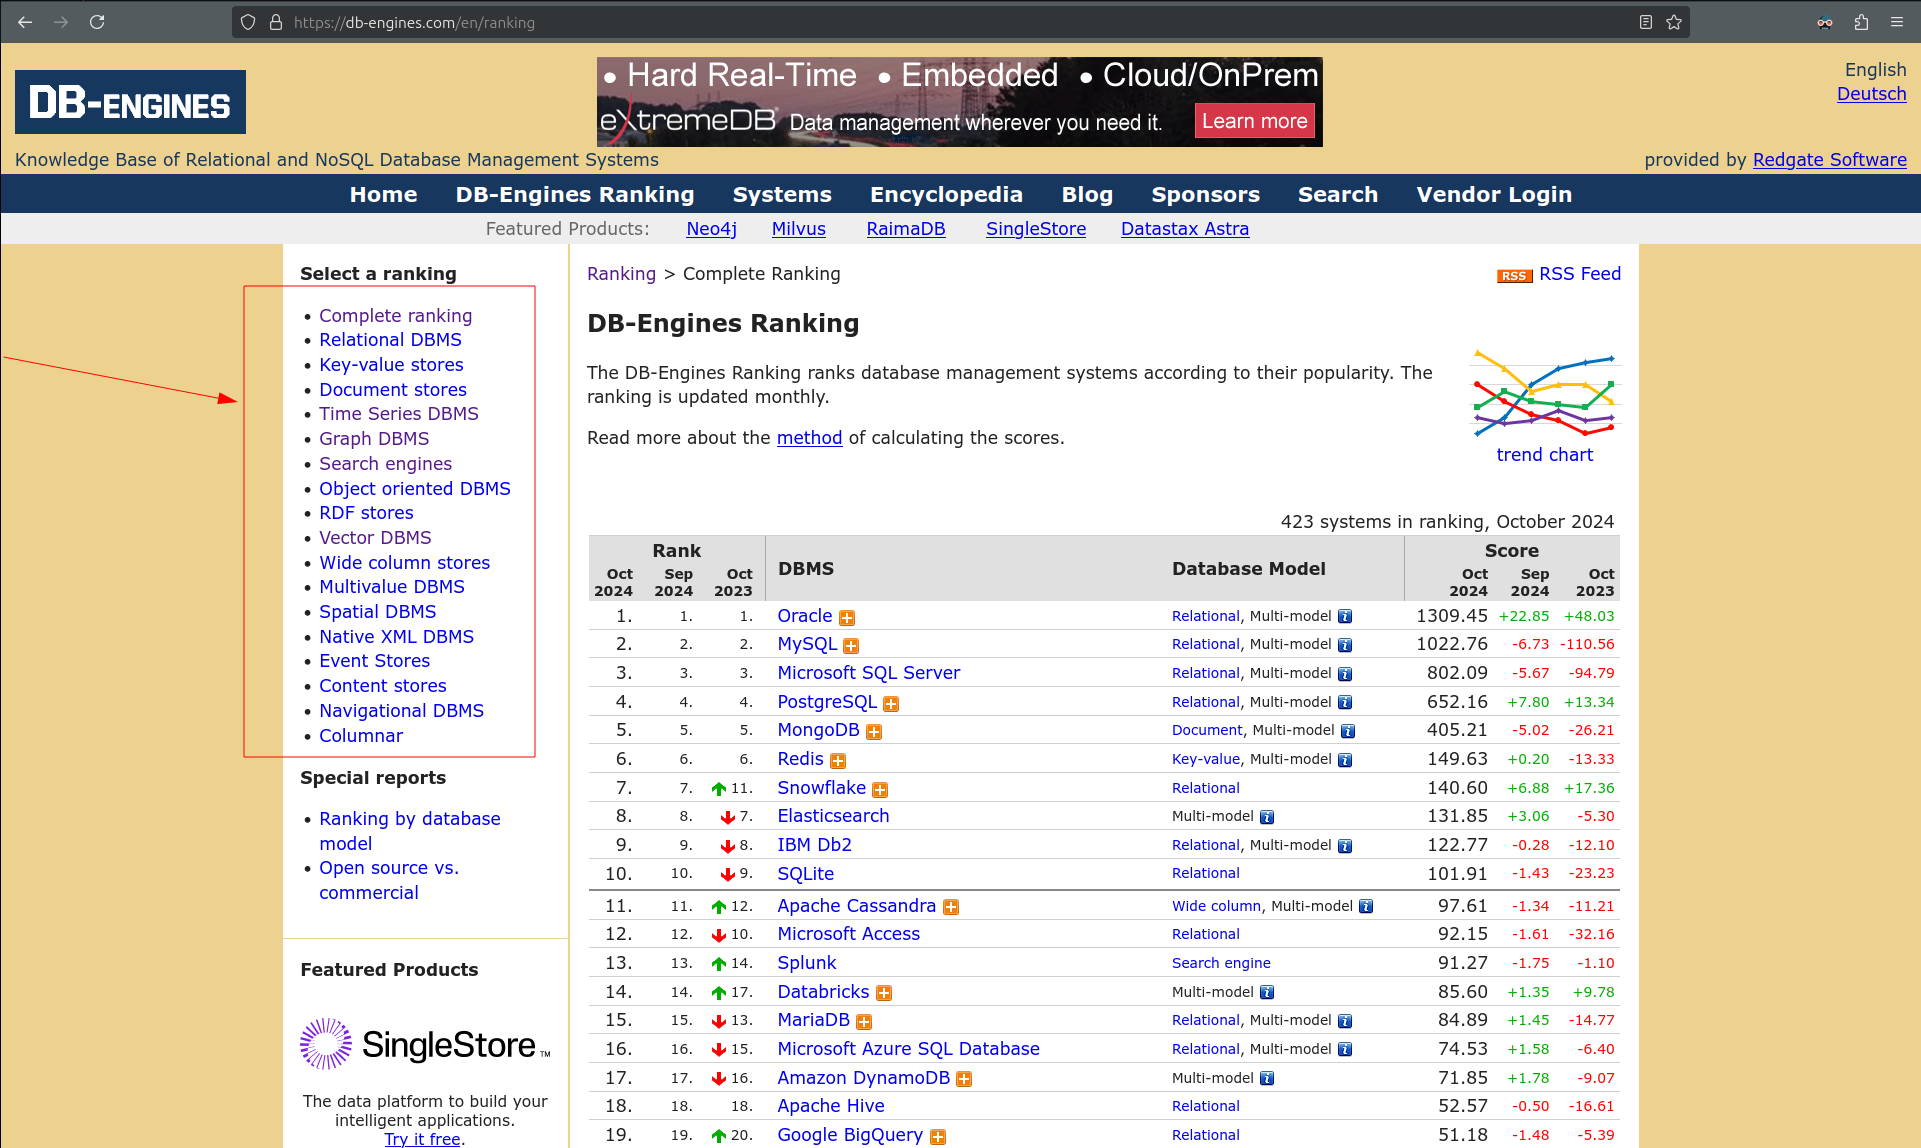
Task: Click the Search engine model link for Splunk
Action: click(1221, 963)
